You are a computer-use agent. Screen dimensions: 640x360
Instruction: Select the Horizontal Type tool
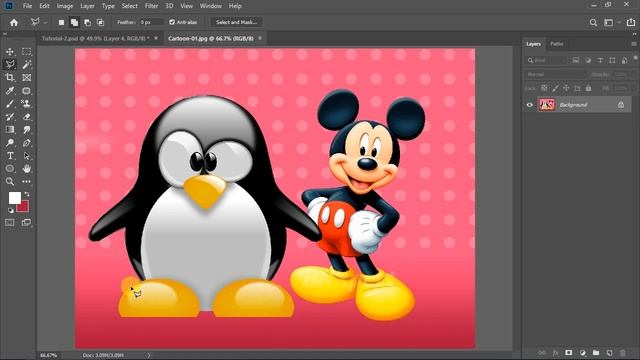10,156
